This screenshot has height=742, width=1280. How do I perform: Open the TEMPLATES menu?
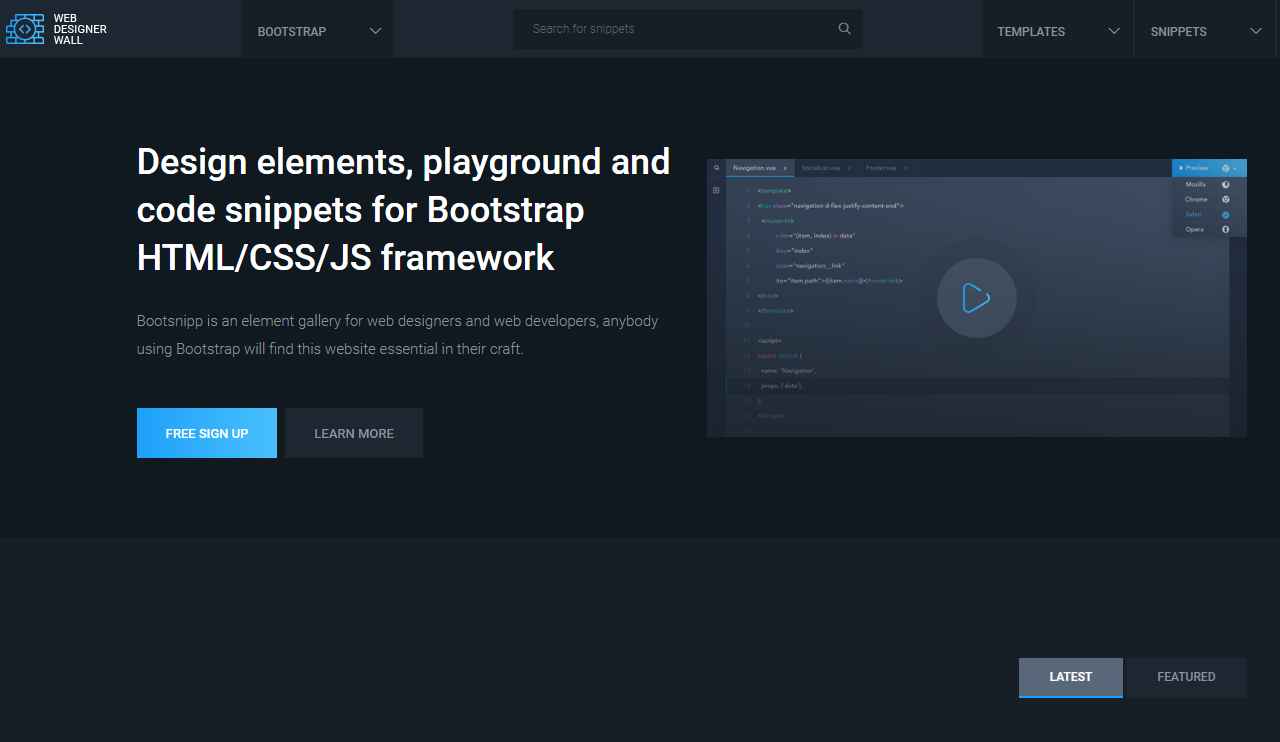pyautogui.click(x=1058, y=29)
